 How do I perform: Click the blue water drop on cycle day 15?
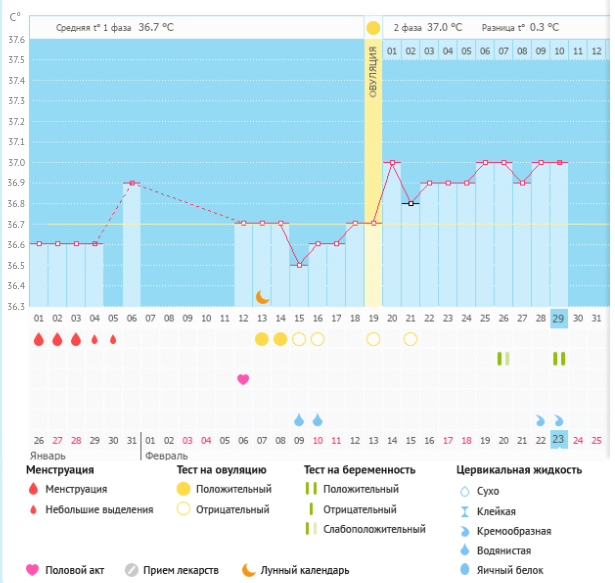299,419
